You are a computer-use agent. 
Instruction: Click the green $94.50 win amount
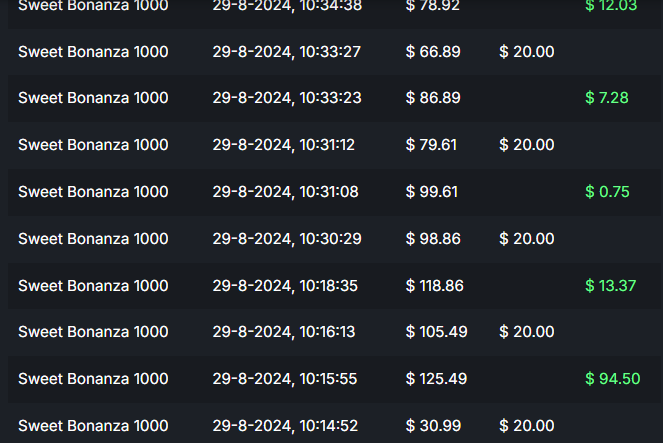(612, 379)
